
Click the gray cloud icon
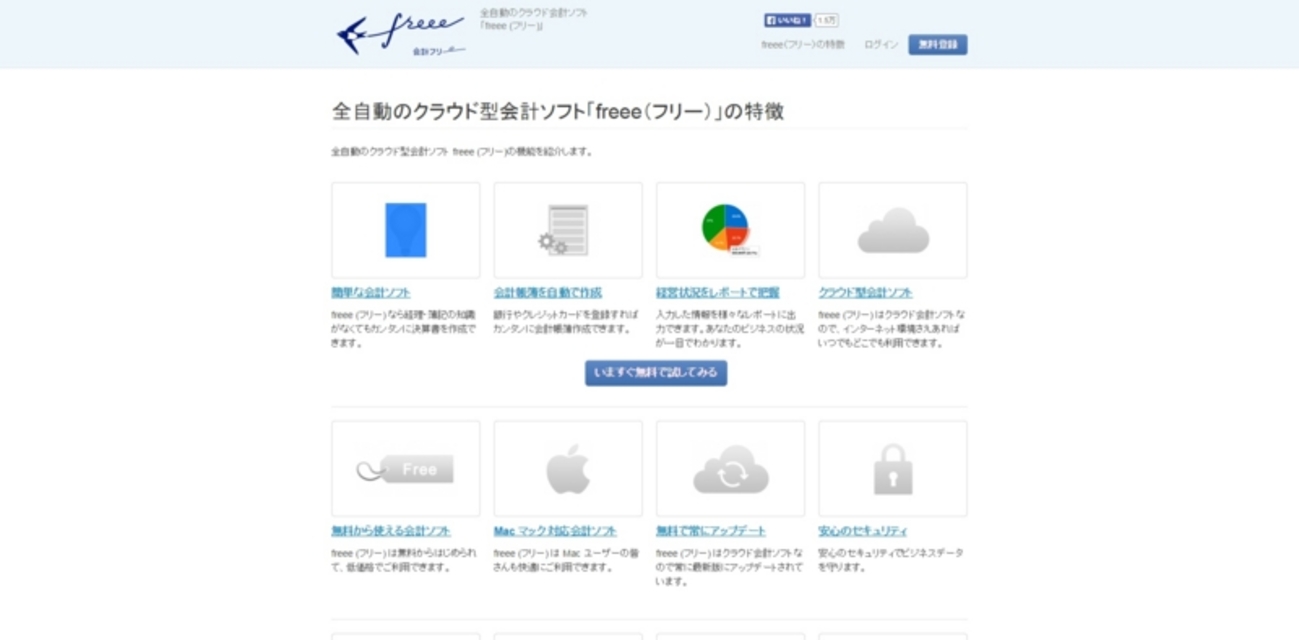tap(893, 230)
